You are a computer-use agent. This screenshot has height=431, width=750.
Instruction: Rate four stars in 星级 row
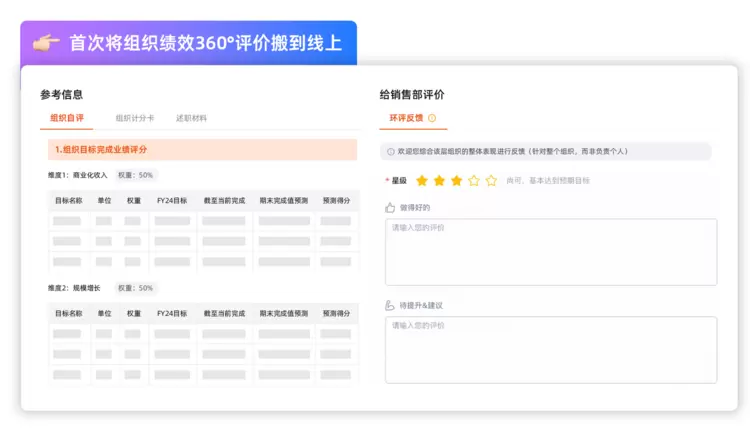point(474,181)
